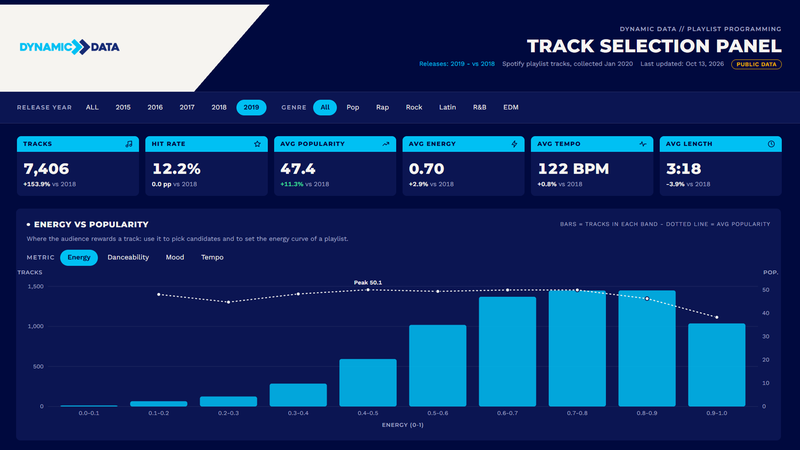800x450 pixels.
Task: Click the 122 BPM value
Action: 573,169
